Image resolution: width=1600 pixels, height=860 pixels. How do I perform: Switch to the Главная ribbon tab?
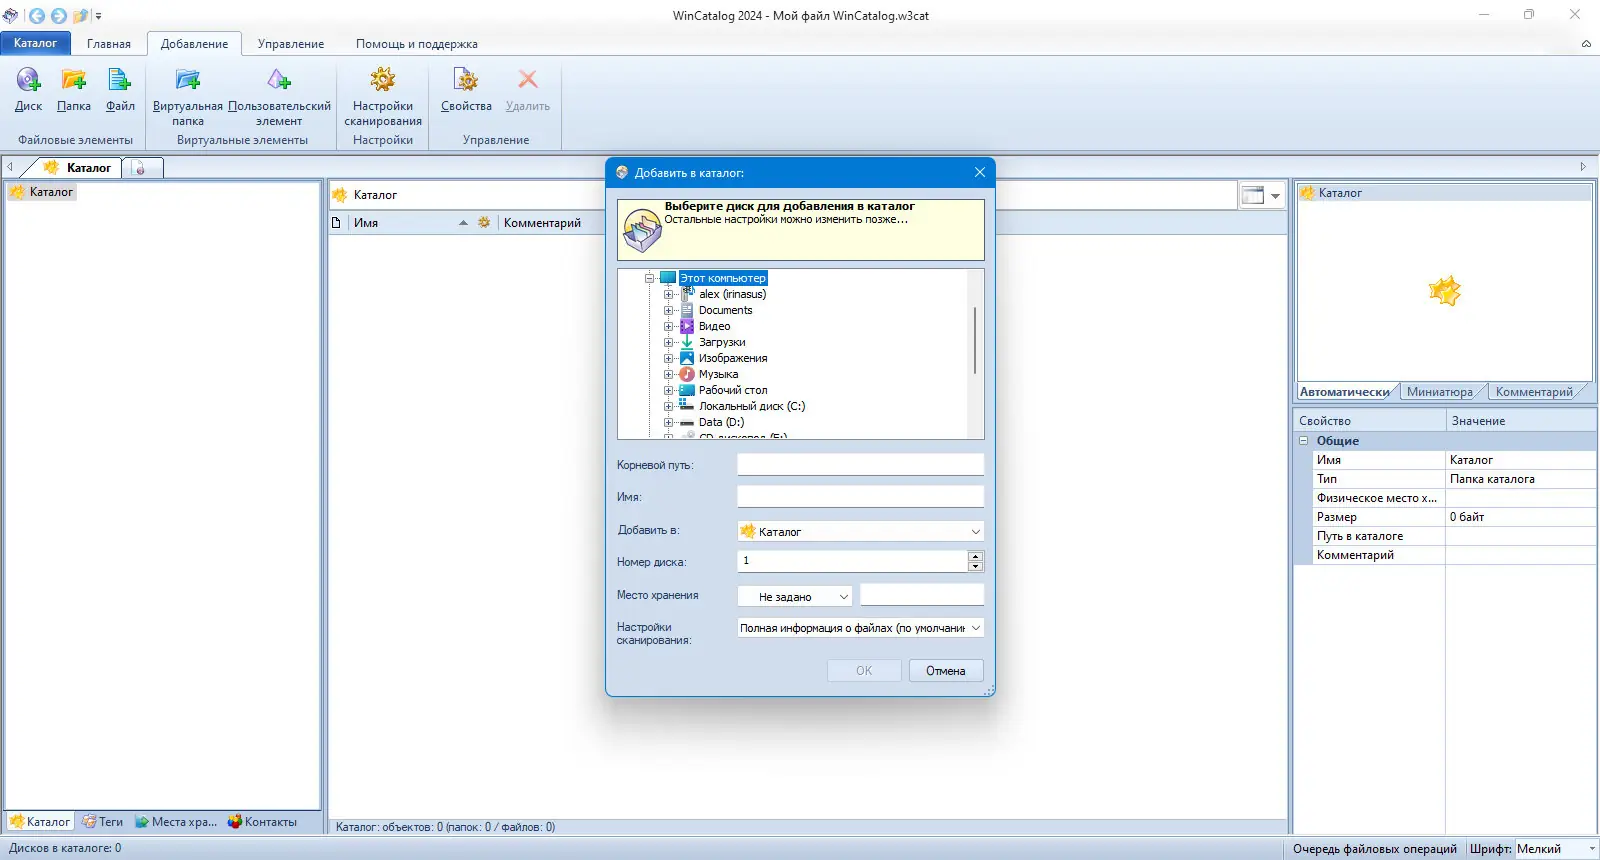109,44
